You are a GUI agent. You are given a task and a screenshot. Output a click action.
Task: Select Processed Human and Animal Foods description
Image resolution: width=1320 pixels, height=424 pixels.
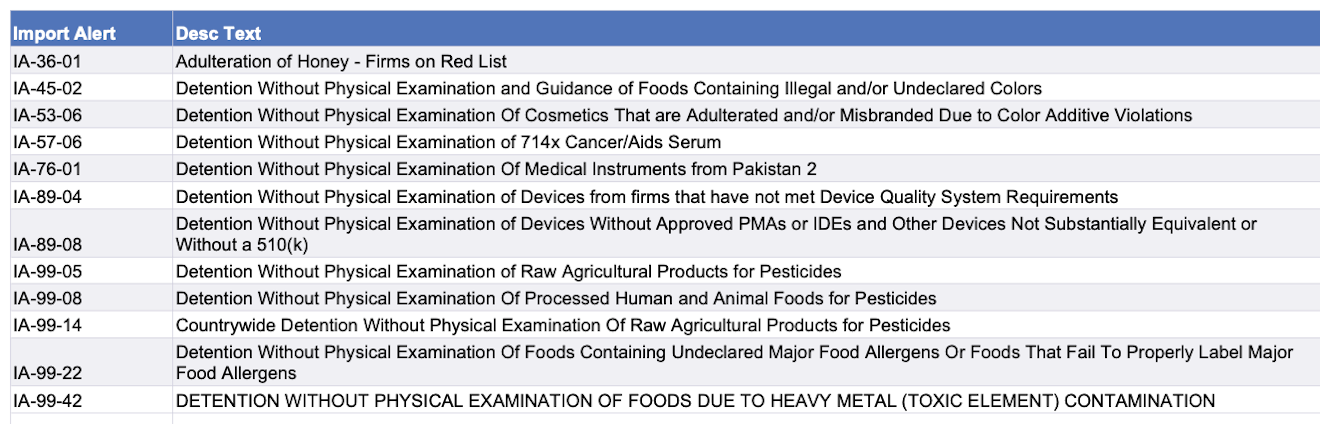click(x=556, y=298)
